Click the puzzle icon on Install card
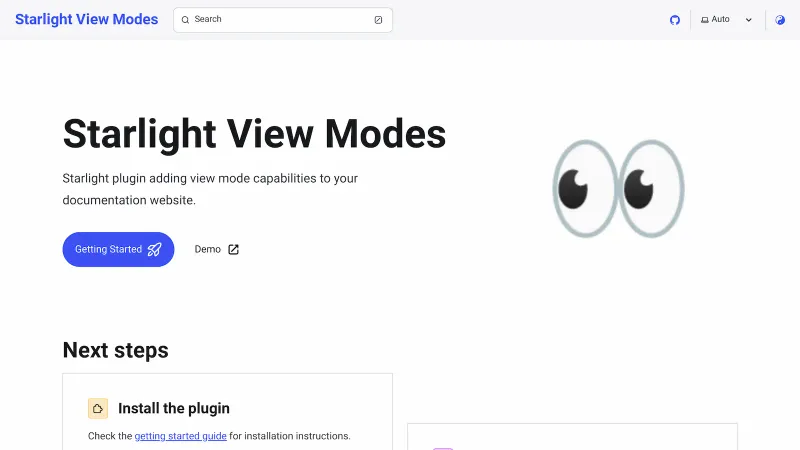Viewport: 800px width, 450px height. [98, 408]
